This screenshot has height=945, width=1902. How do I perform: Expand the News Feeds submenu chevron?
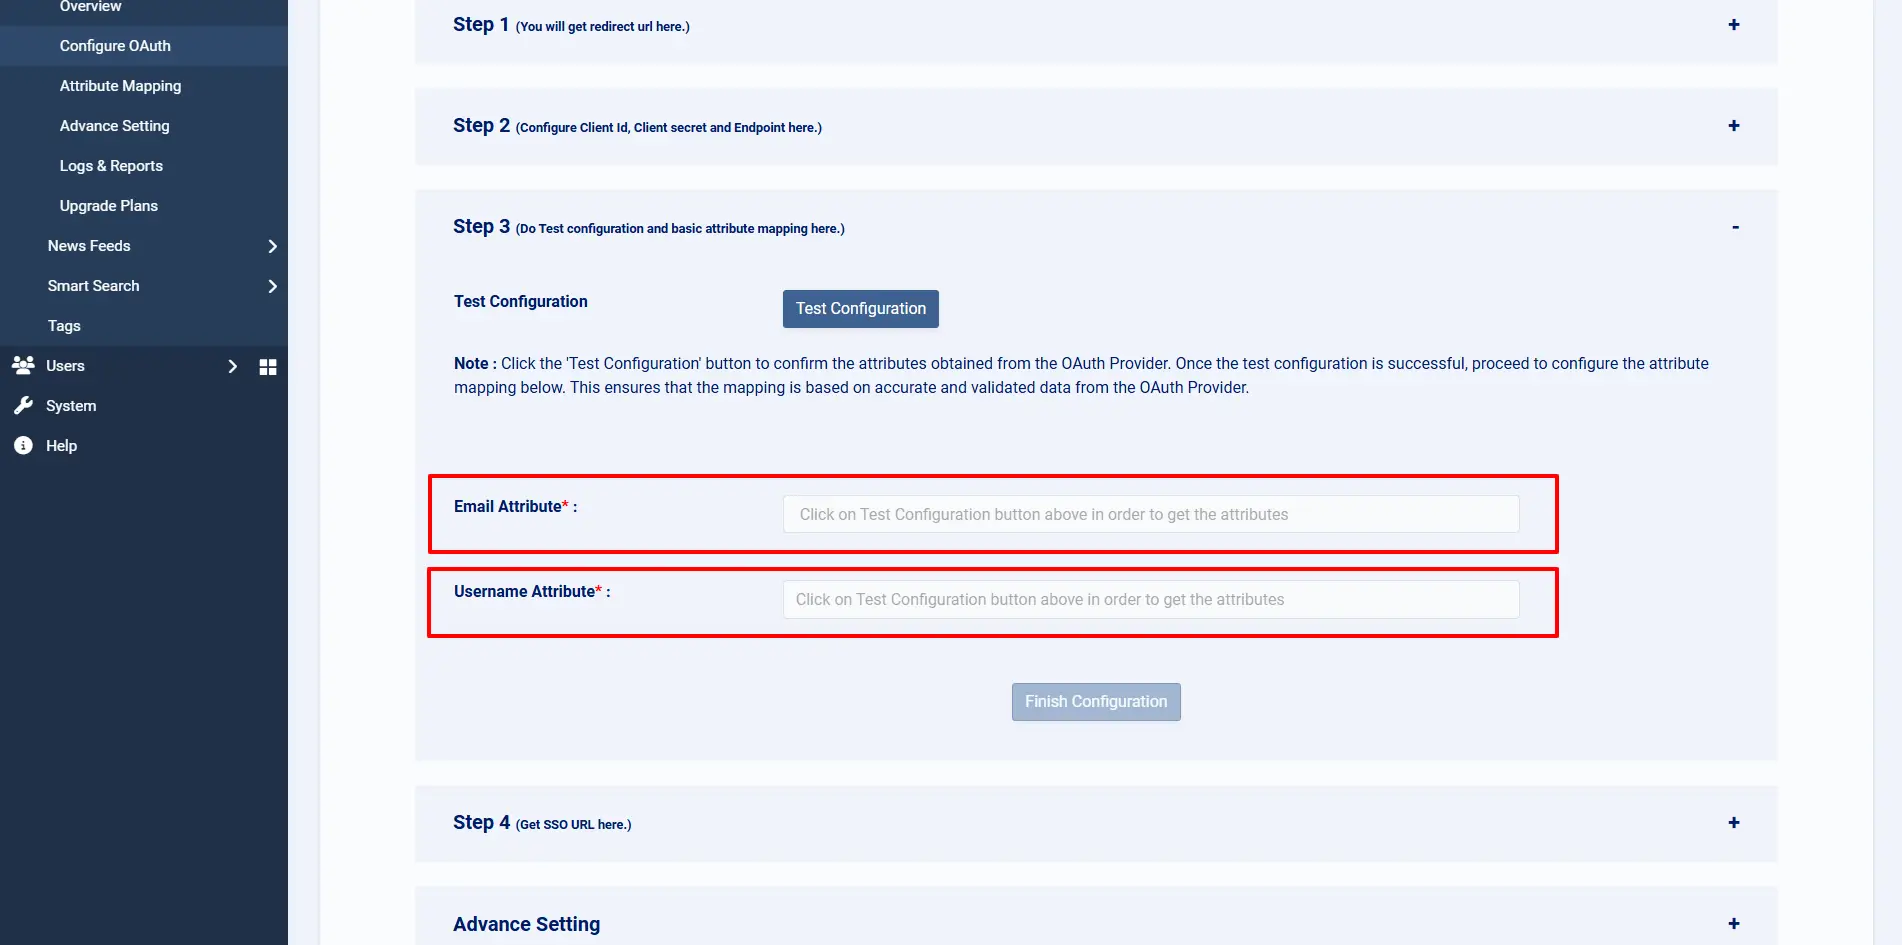tap(272, 246)
